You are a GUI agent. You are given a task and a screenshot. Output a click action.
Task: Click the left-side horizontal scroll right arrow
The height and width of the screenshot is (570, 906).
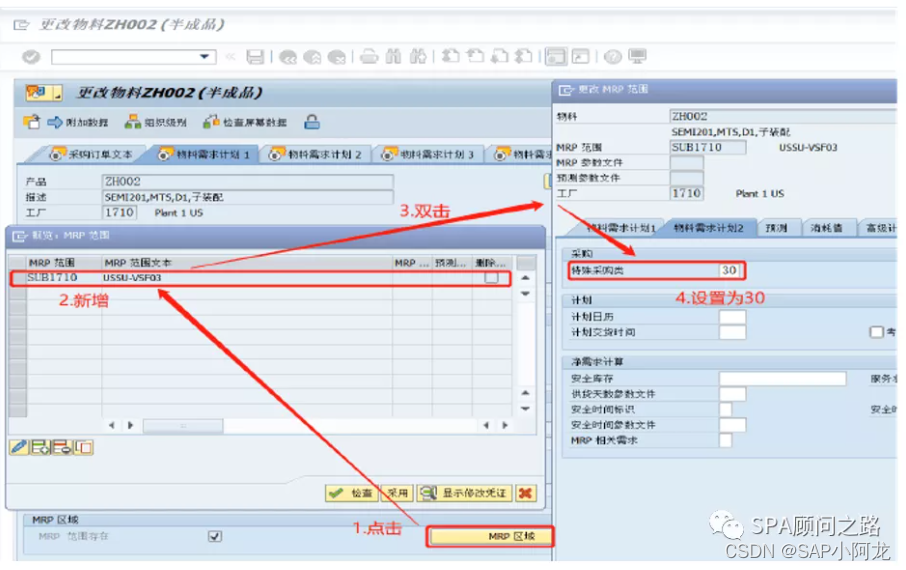[131, 425]
